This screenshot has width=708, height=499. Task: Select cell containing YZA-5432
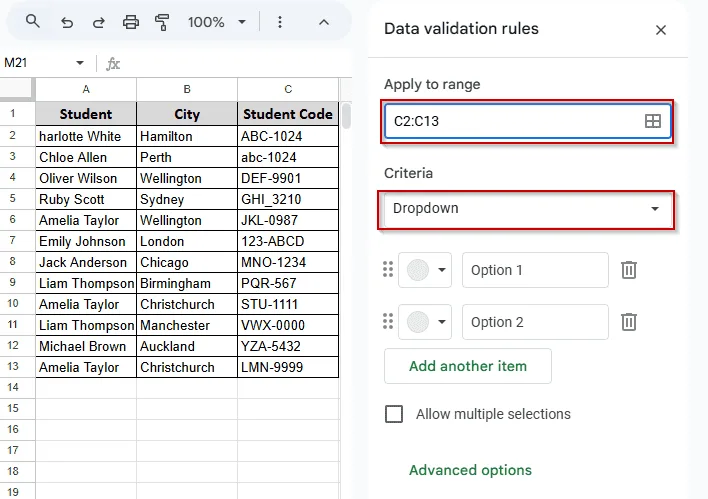(288, 346)
